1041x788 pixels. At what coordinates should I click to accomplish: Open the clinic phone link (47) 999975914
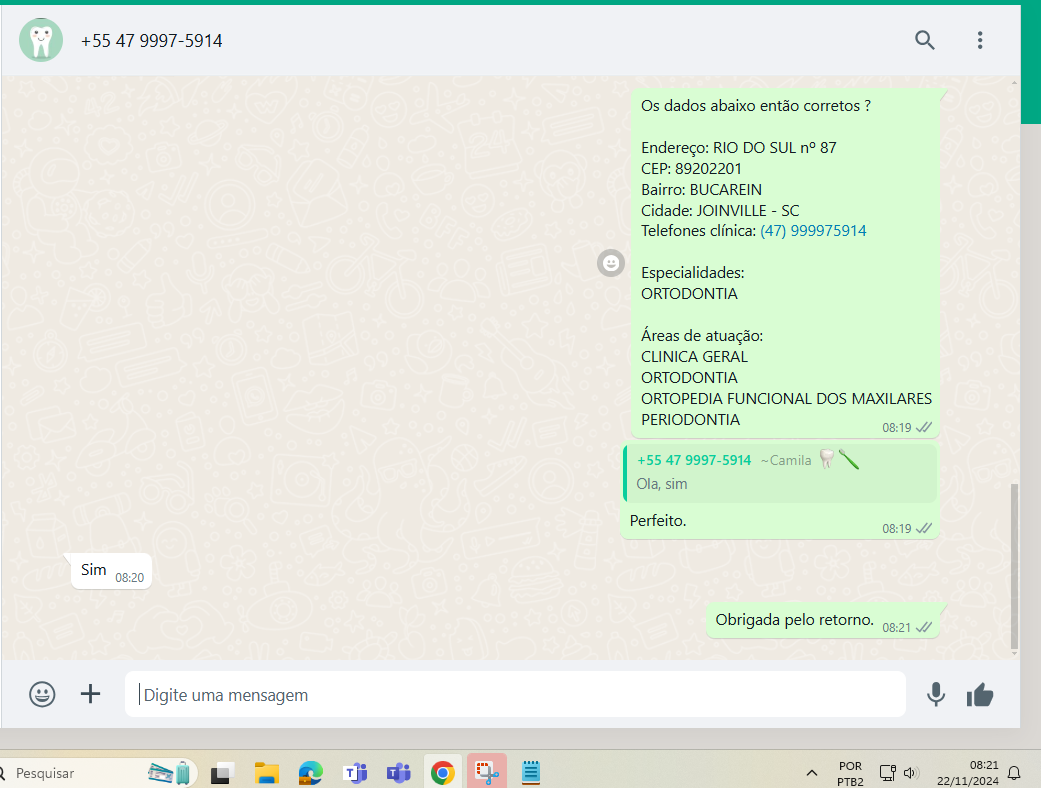(x=813, y=230)
